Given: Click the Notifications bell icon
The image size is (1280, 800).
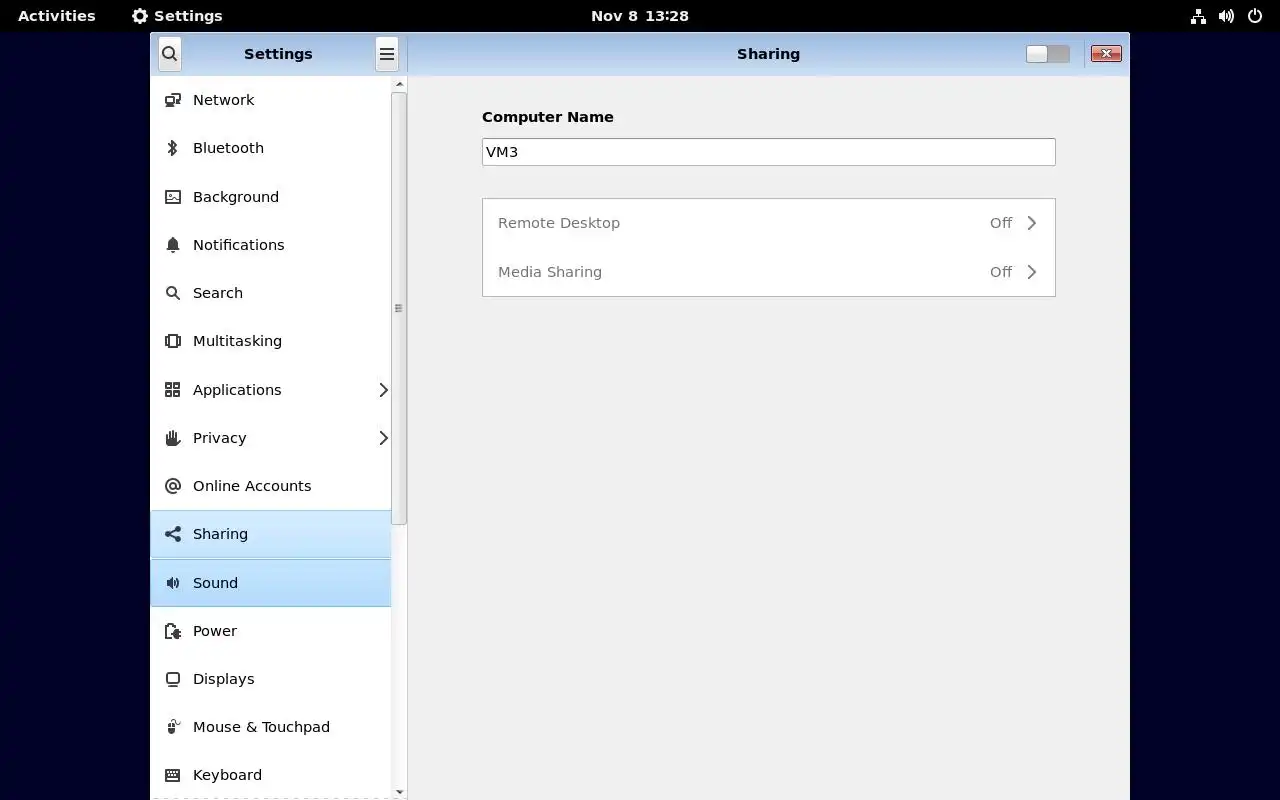Looking at the screenshot, I should [173, 245].
